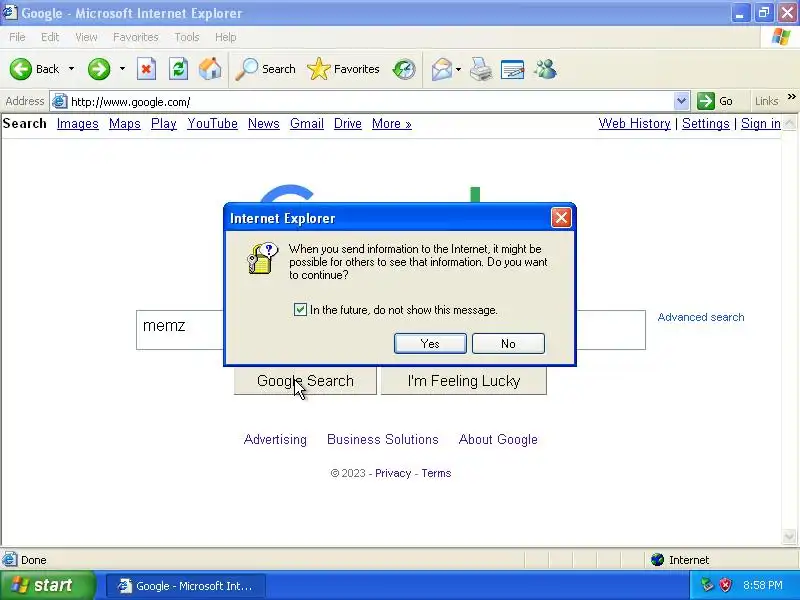Click Google taskbar window button

pos(186,586)
